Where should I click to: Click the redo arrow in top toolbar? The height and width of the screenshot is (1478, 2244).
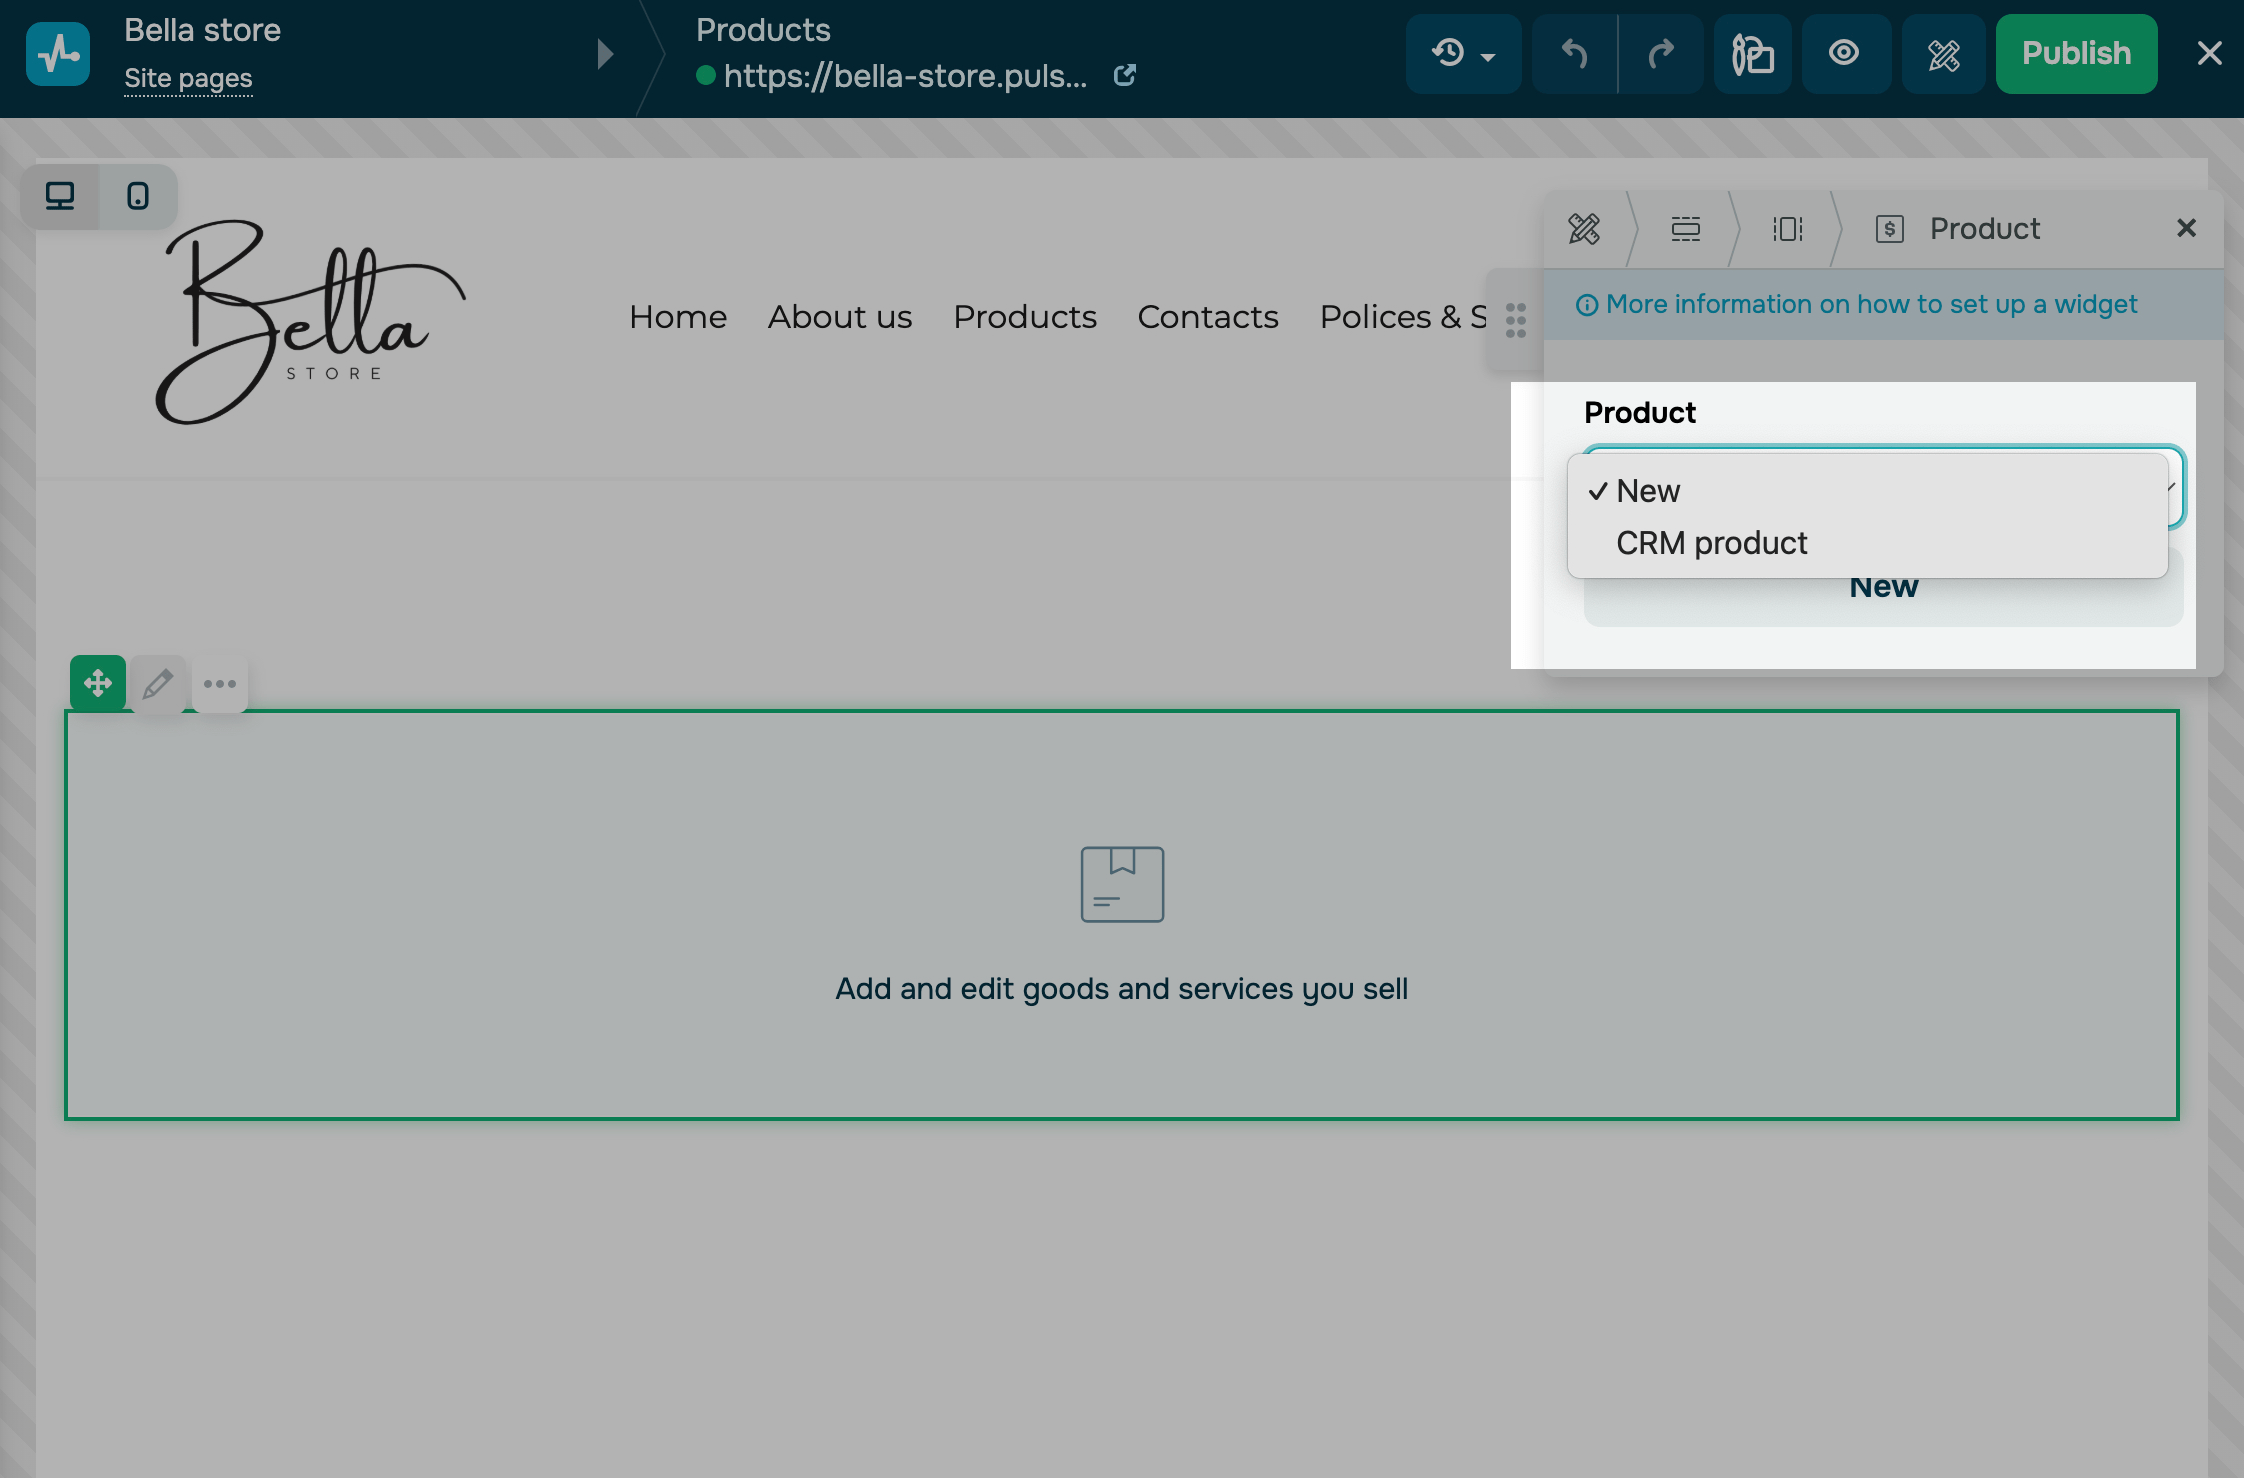pos(1661,54)
